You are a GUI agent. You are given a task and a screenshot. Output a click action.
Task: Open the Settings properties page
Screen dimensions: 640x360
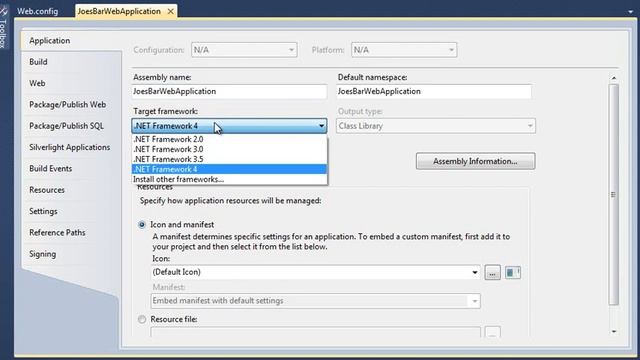click(43, 211)
